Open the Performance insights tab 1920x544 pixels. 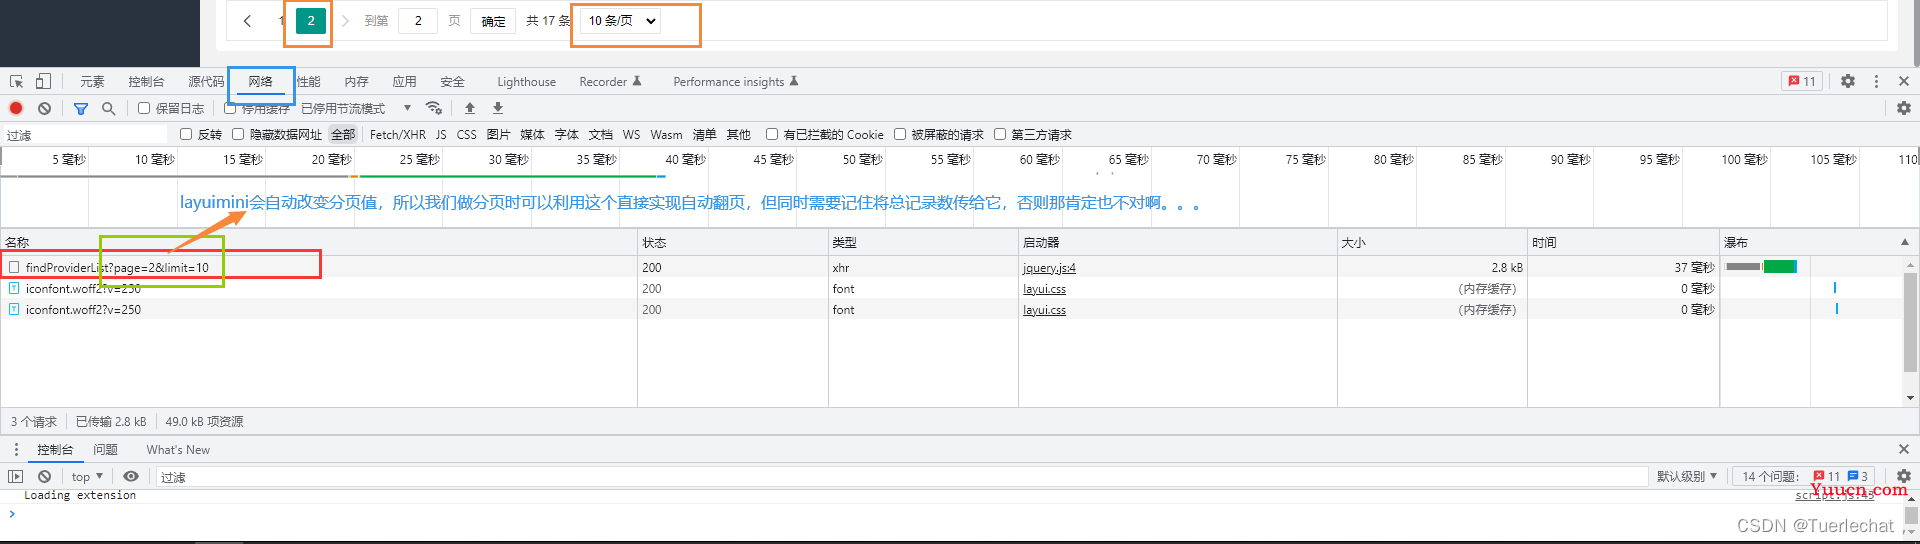coord(736,82)
